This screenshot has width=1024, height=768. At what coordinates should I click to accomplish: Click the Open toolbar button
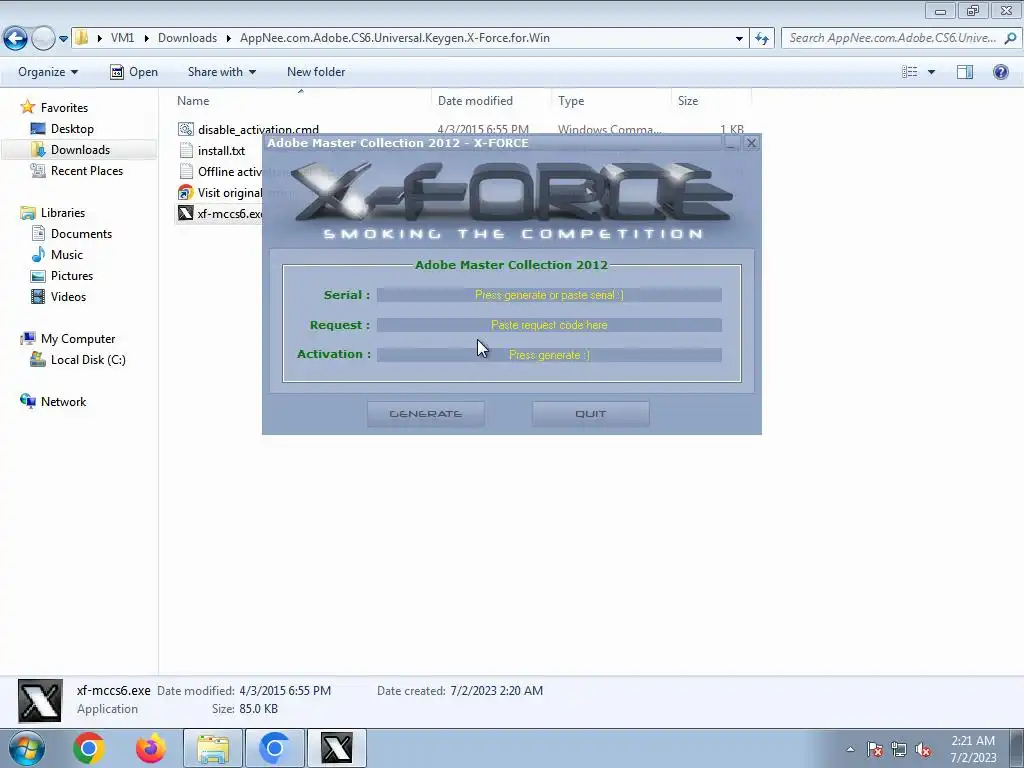point(134,72)
